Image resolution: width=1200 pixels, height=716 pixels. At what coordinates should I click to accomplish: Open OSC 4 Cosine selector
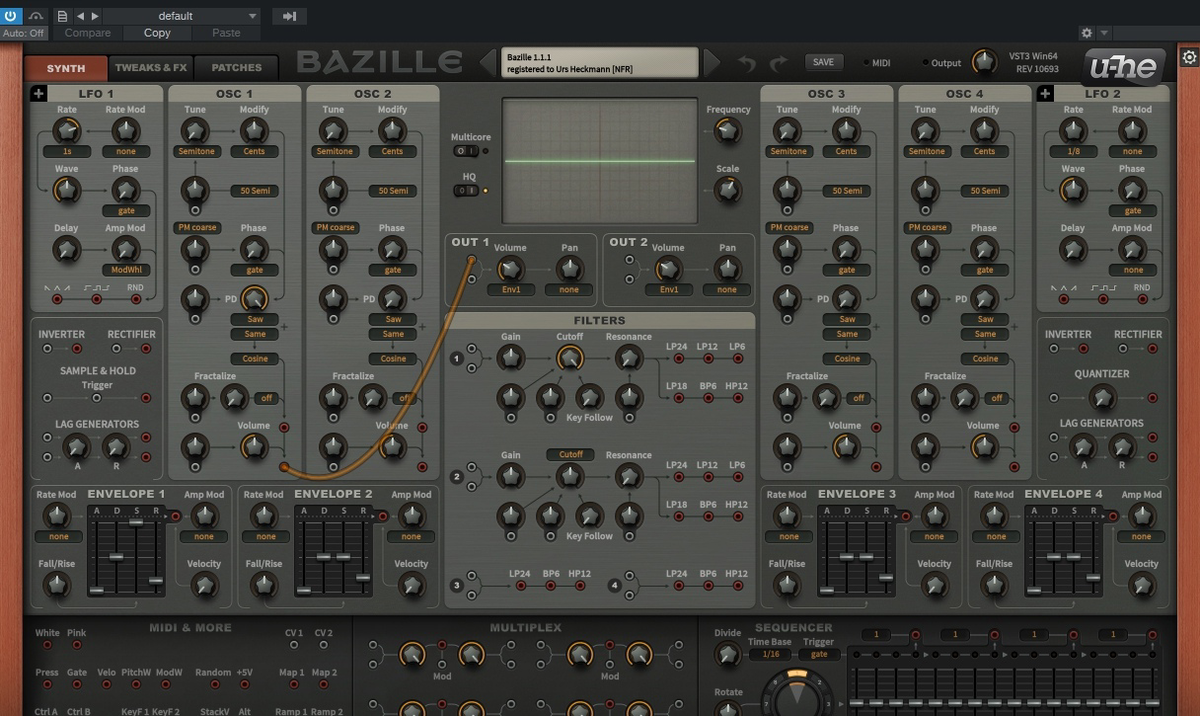tap(985, 358)
